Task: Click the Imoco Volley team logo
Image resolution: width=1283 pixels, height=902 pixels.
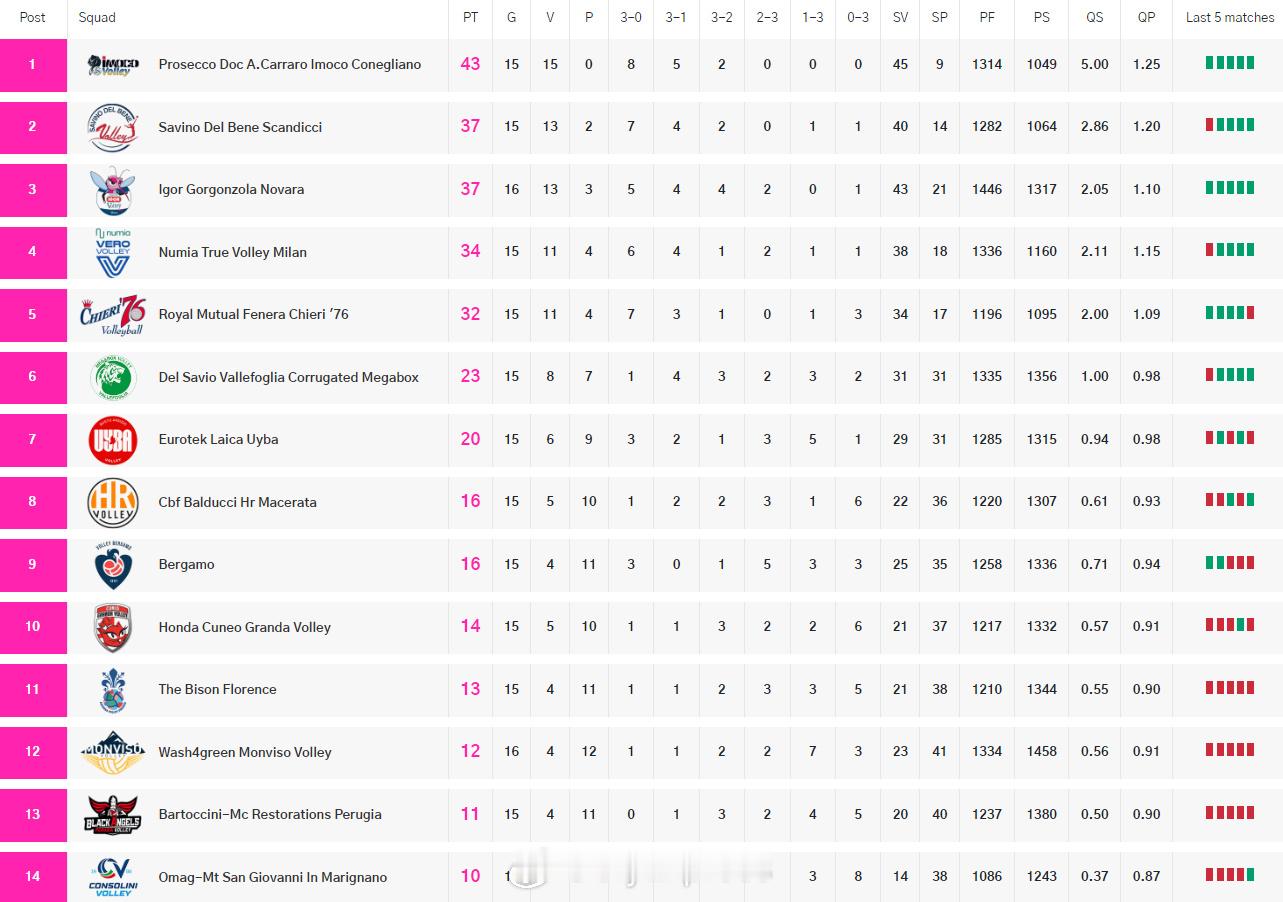Action: tap(113, 65)
